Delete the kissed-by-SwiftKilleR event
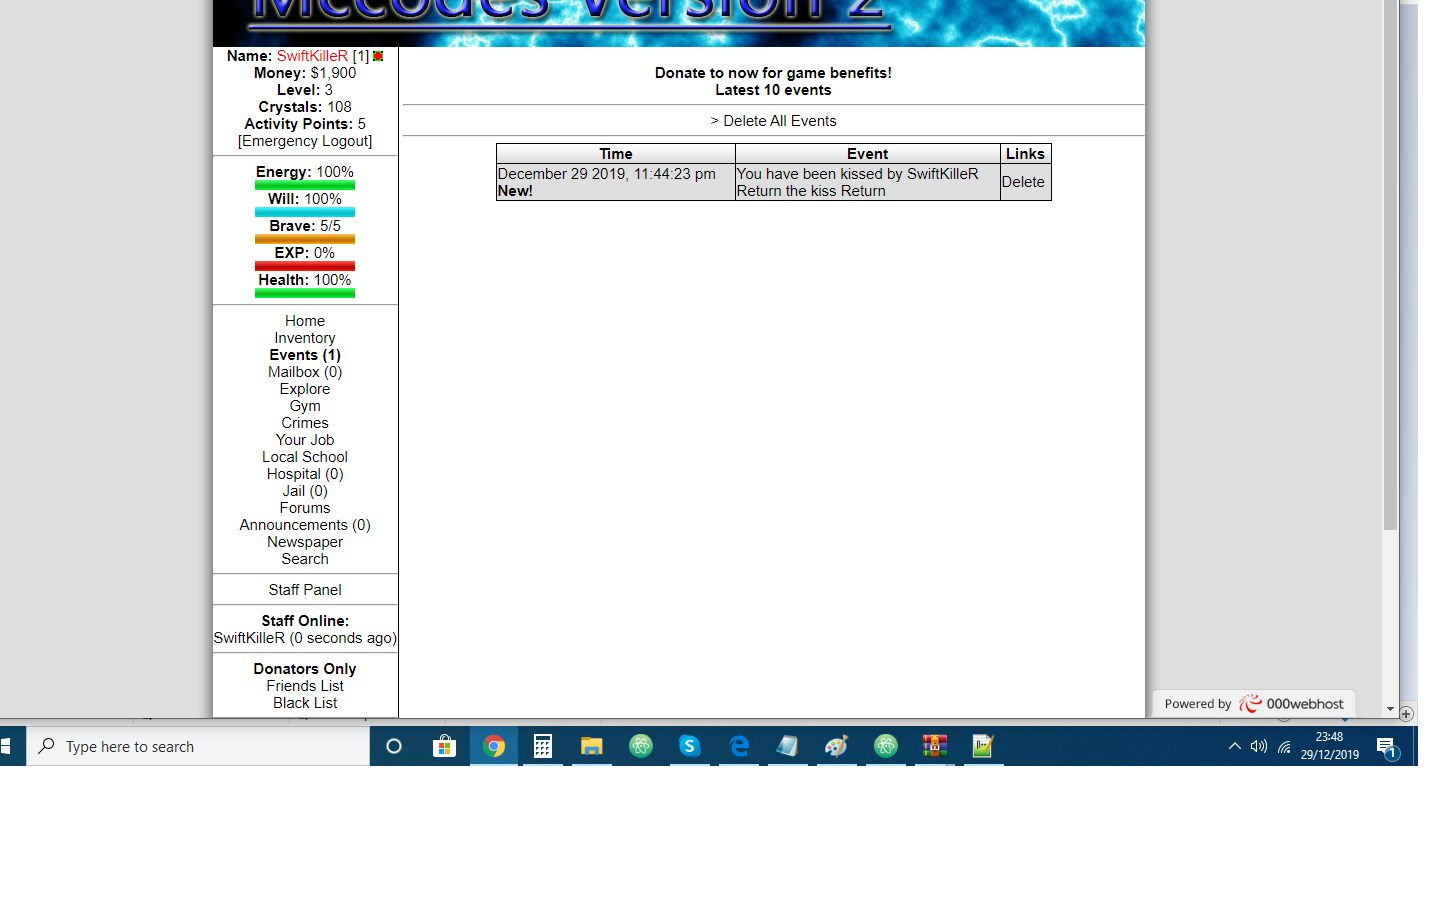The height and width of the screenshot is (900, 1440). point(1023,182)
